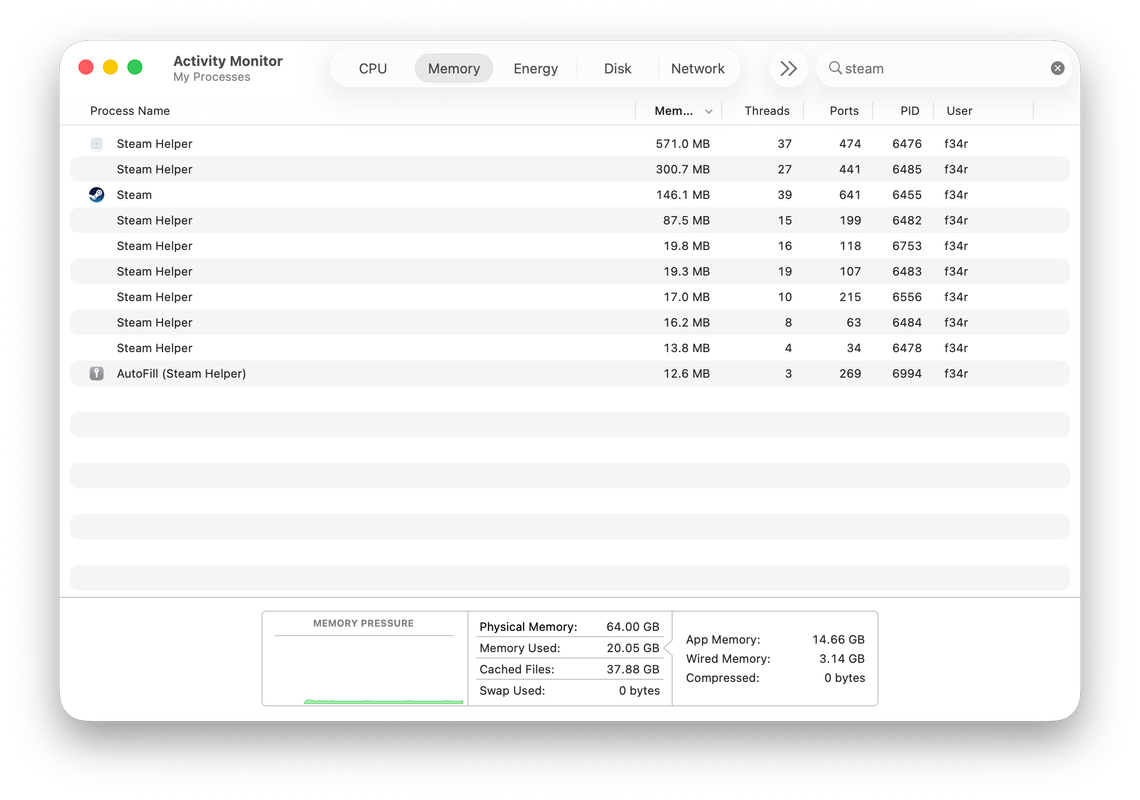Viewport: 1140px width, 800px height.
Task: Click the My Processes subtitle
Action: point(212,77)
